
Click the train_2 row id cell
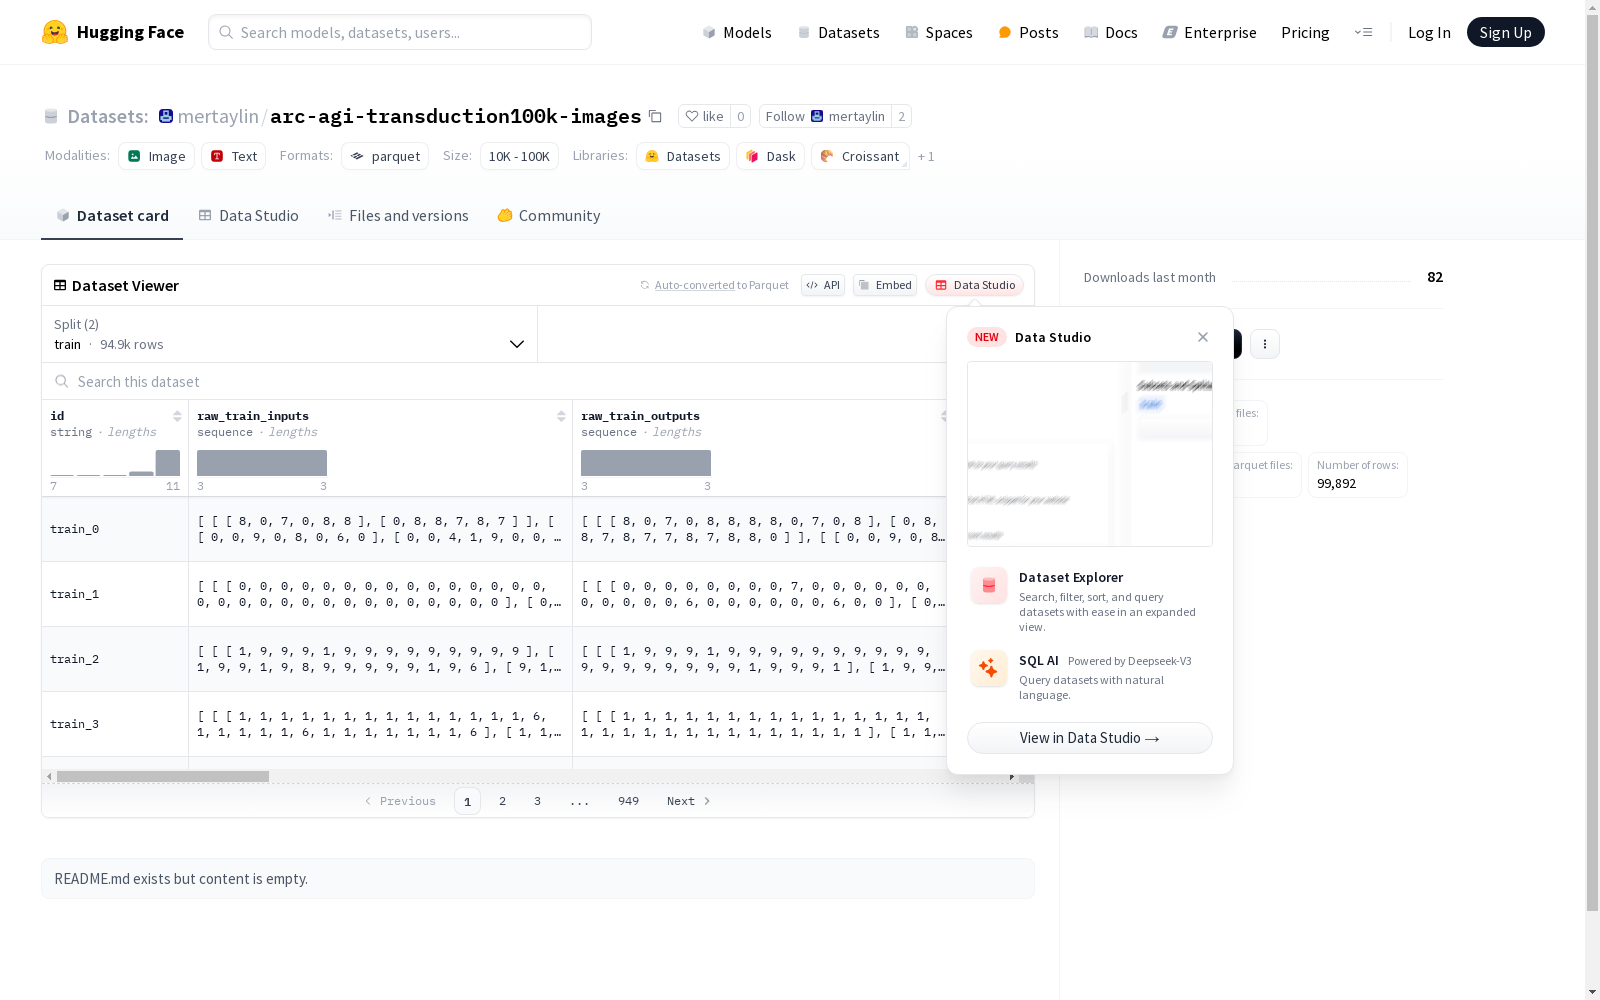click(x=115, y=659)
